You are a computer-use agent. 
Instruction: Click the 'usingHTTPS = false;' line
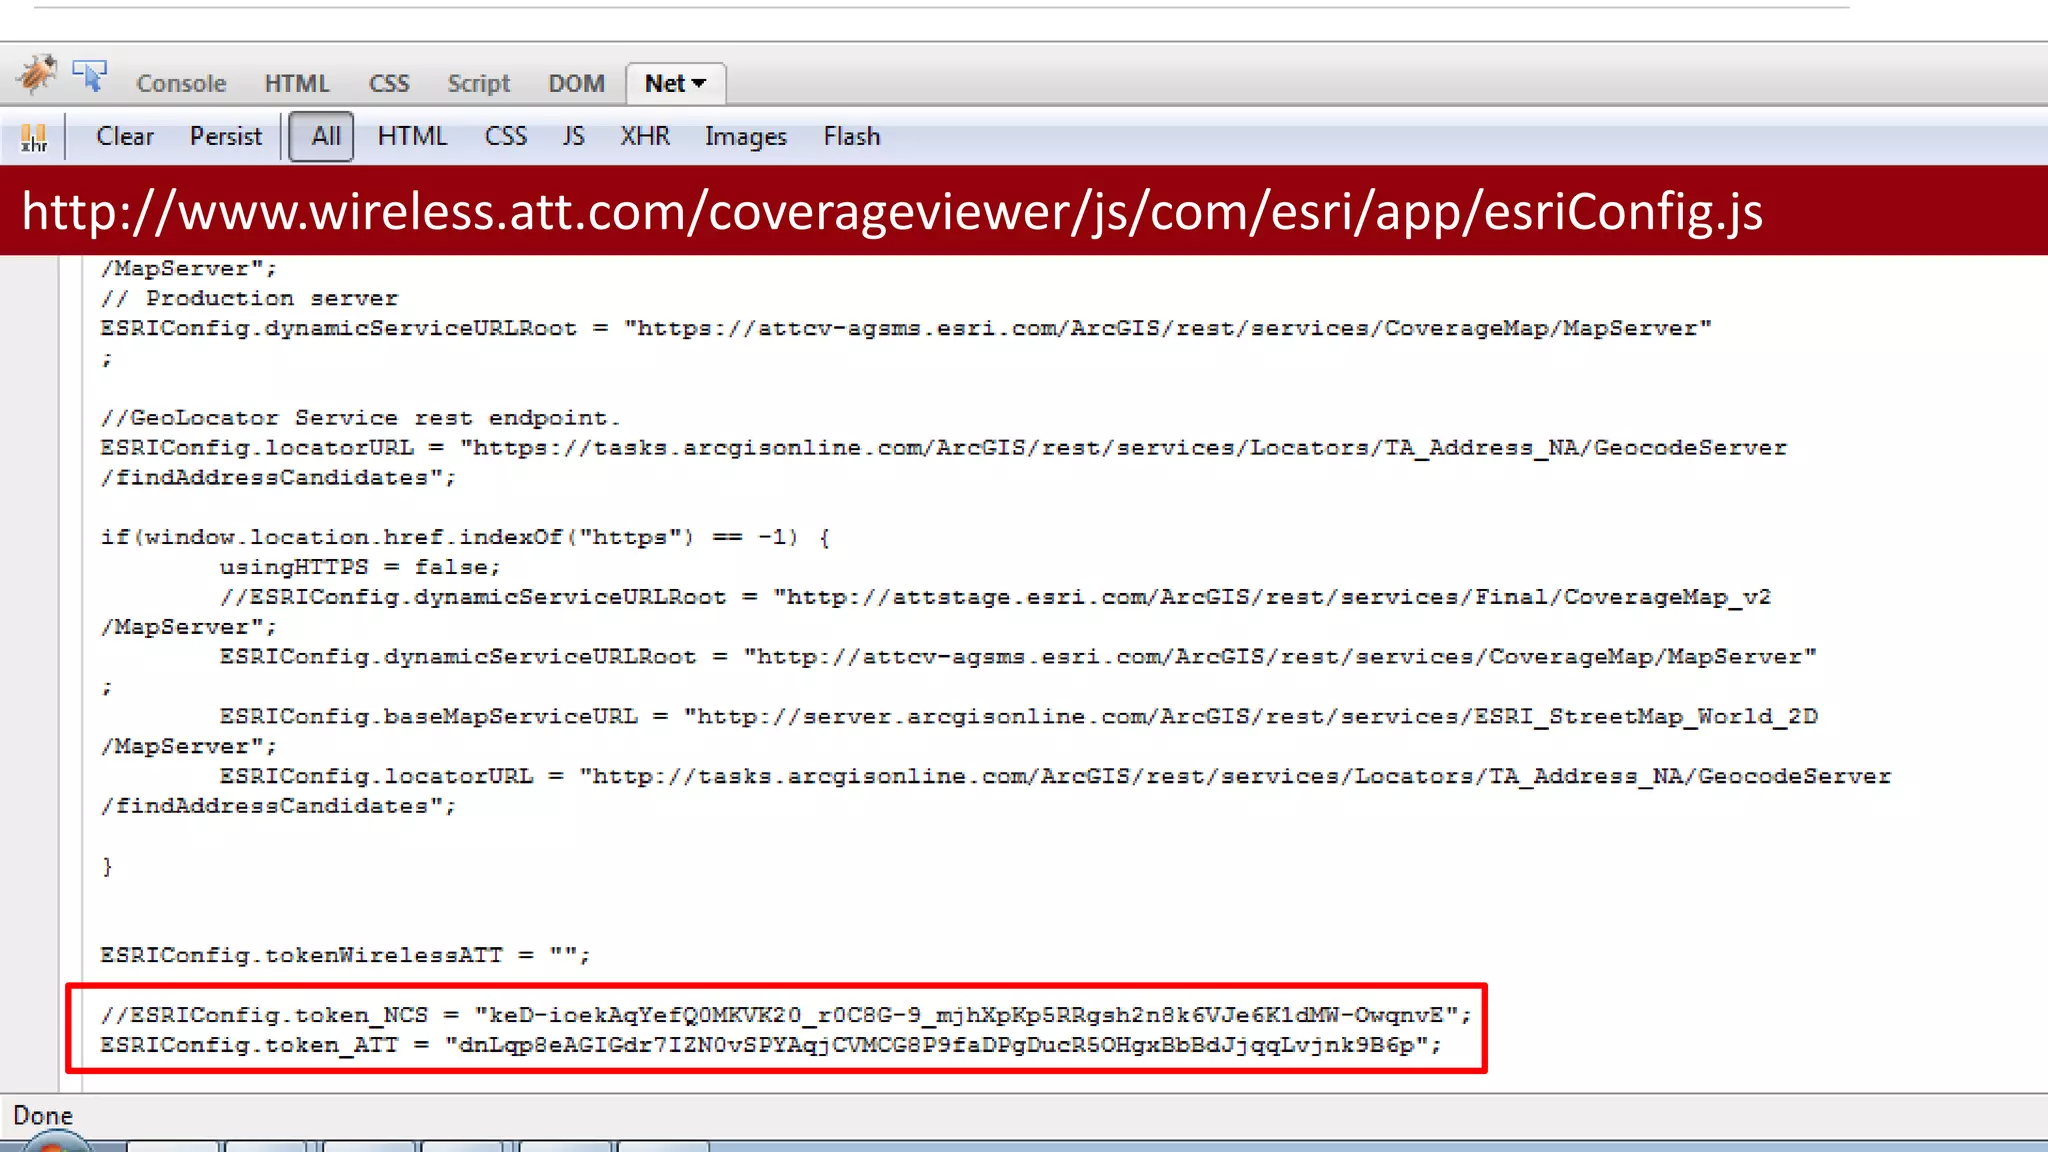coord(360,567)
